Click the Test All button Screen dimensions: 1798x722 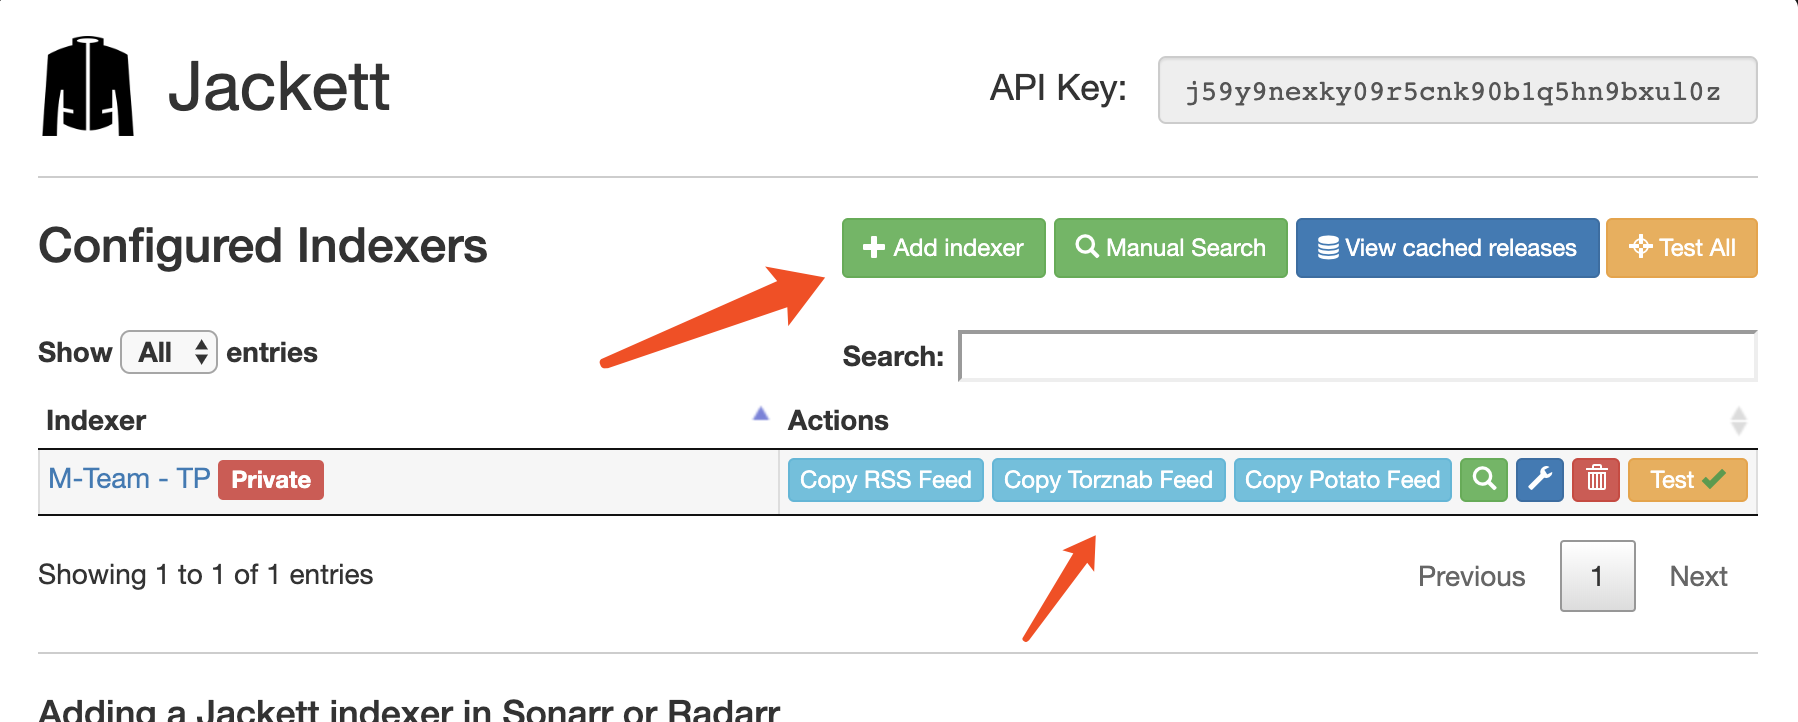coord(1682,248)
